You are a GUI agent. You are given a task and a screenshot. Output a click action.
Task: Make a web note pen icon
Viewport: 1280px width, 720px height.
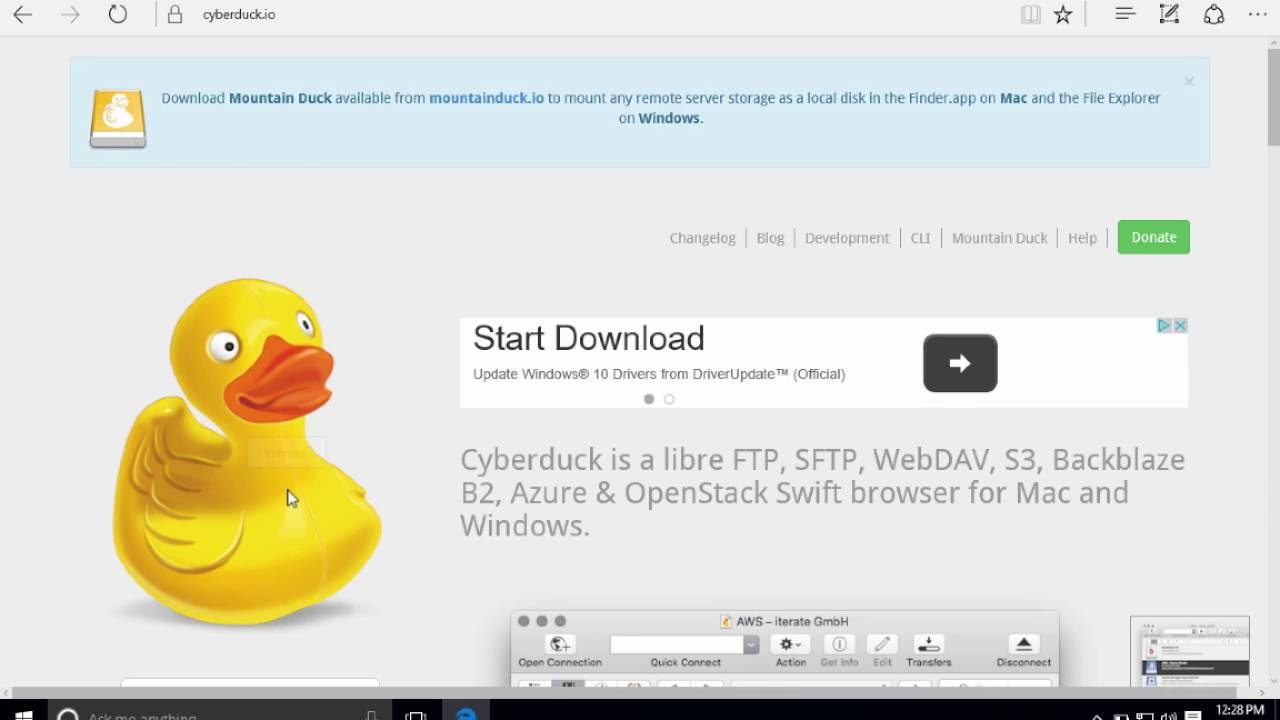click(1169, 14)
